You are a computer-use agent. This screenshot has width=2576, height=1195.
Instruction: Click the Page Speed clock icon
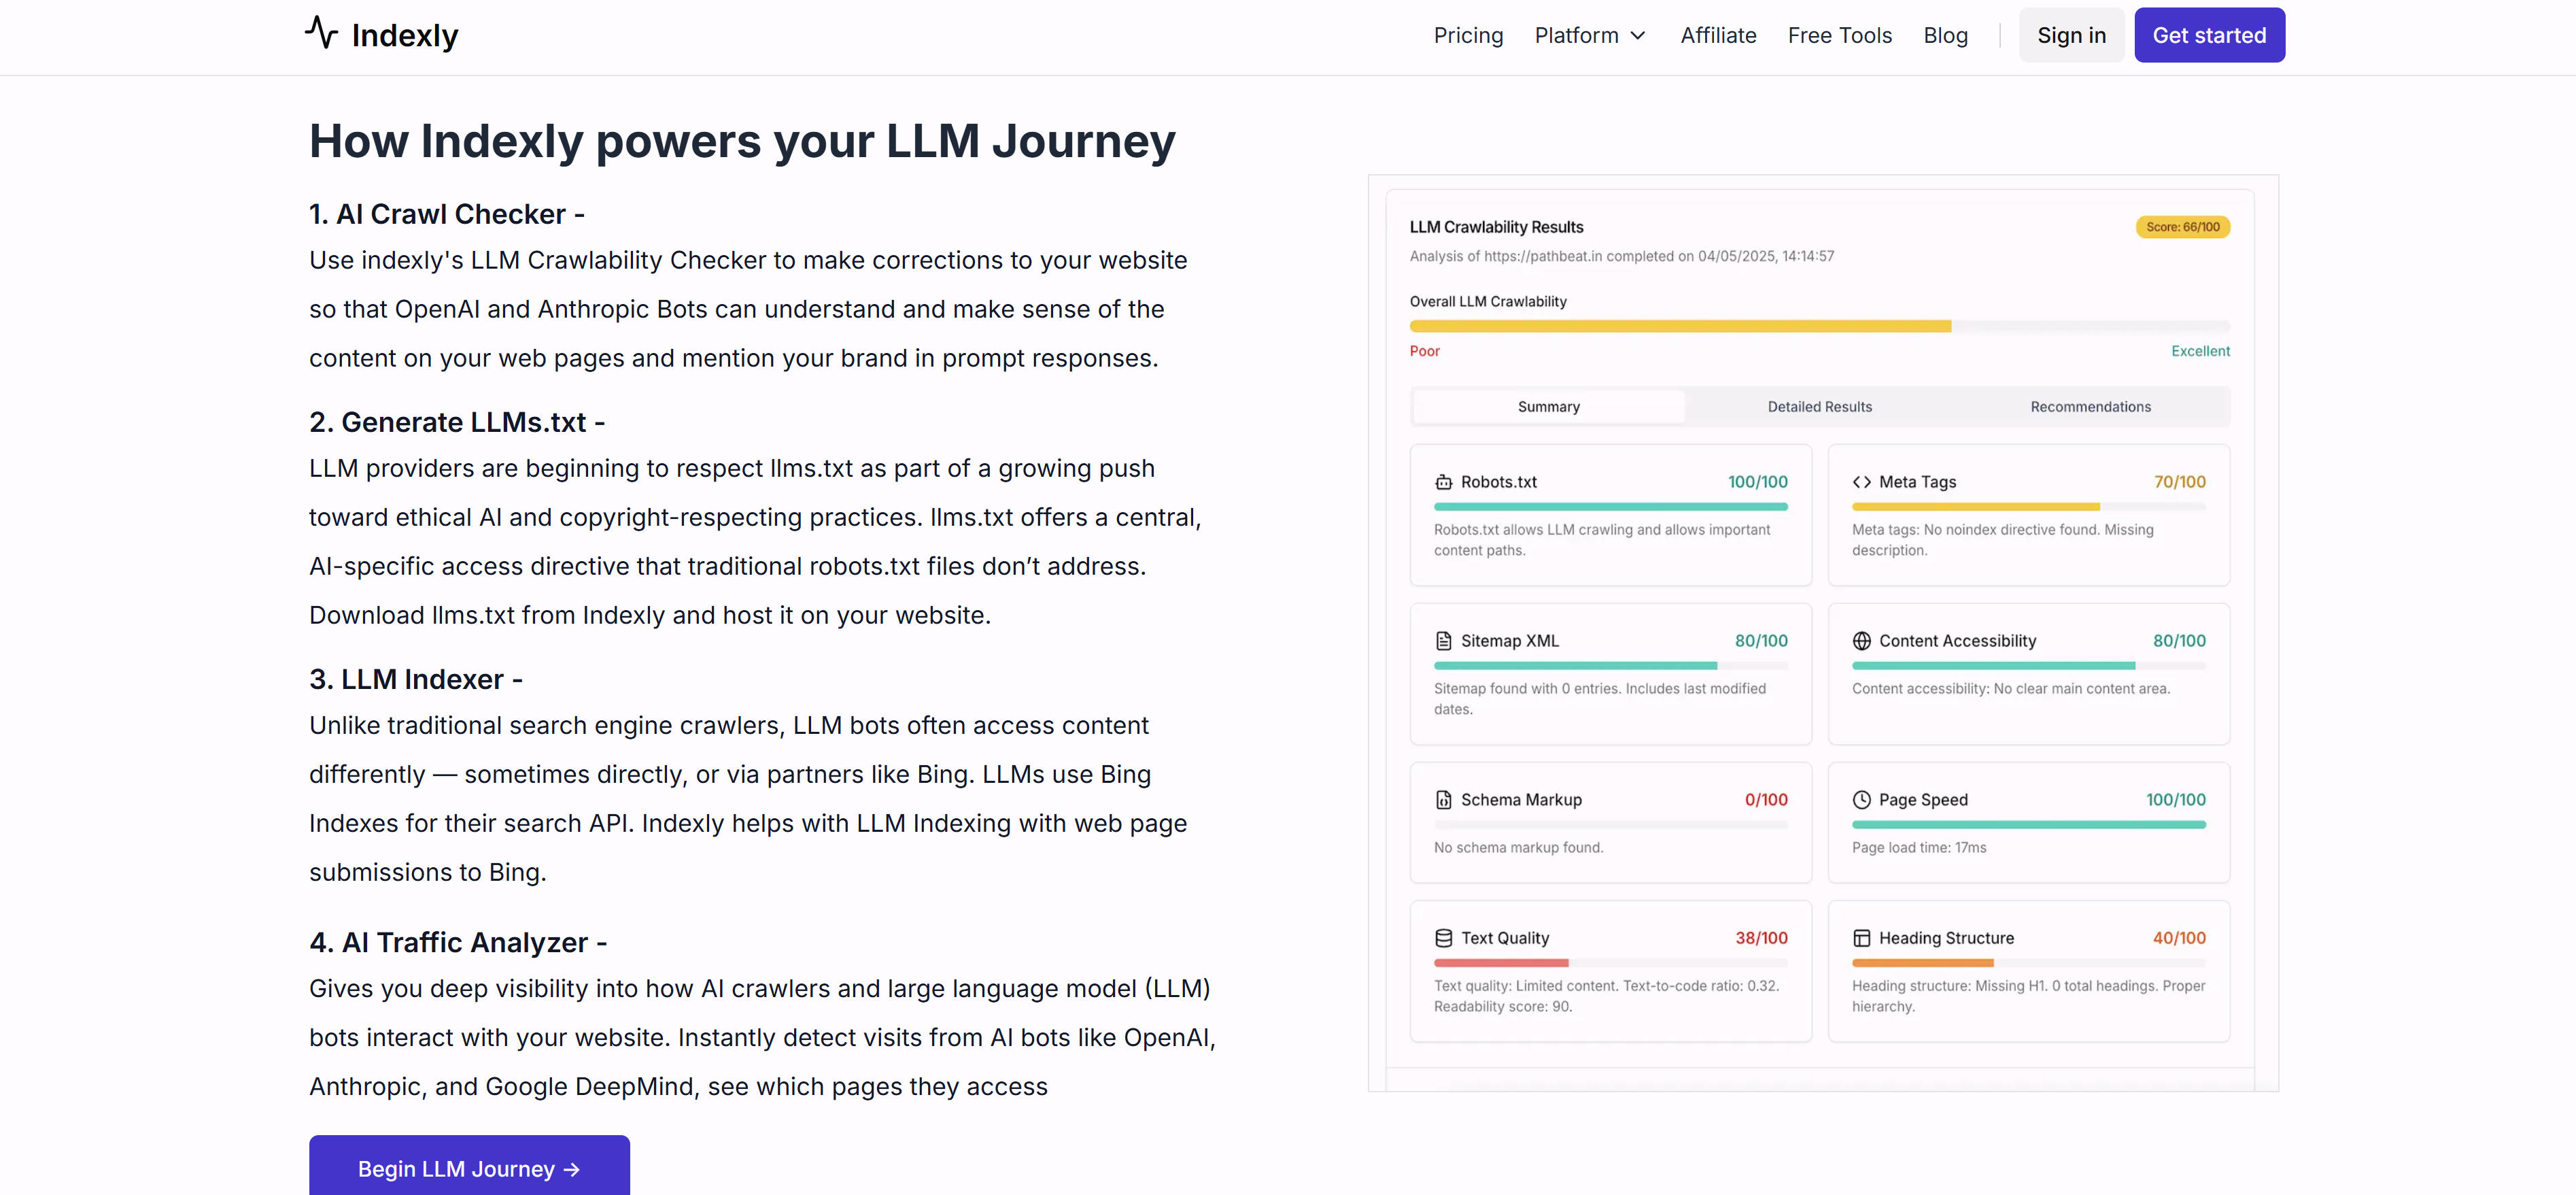point(1861,800)
